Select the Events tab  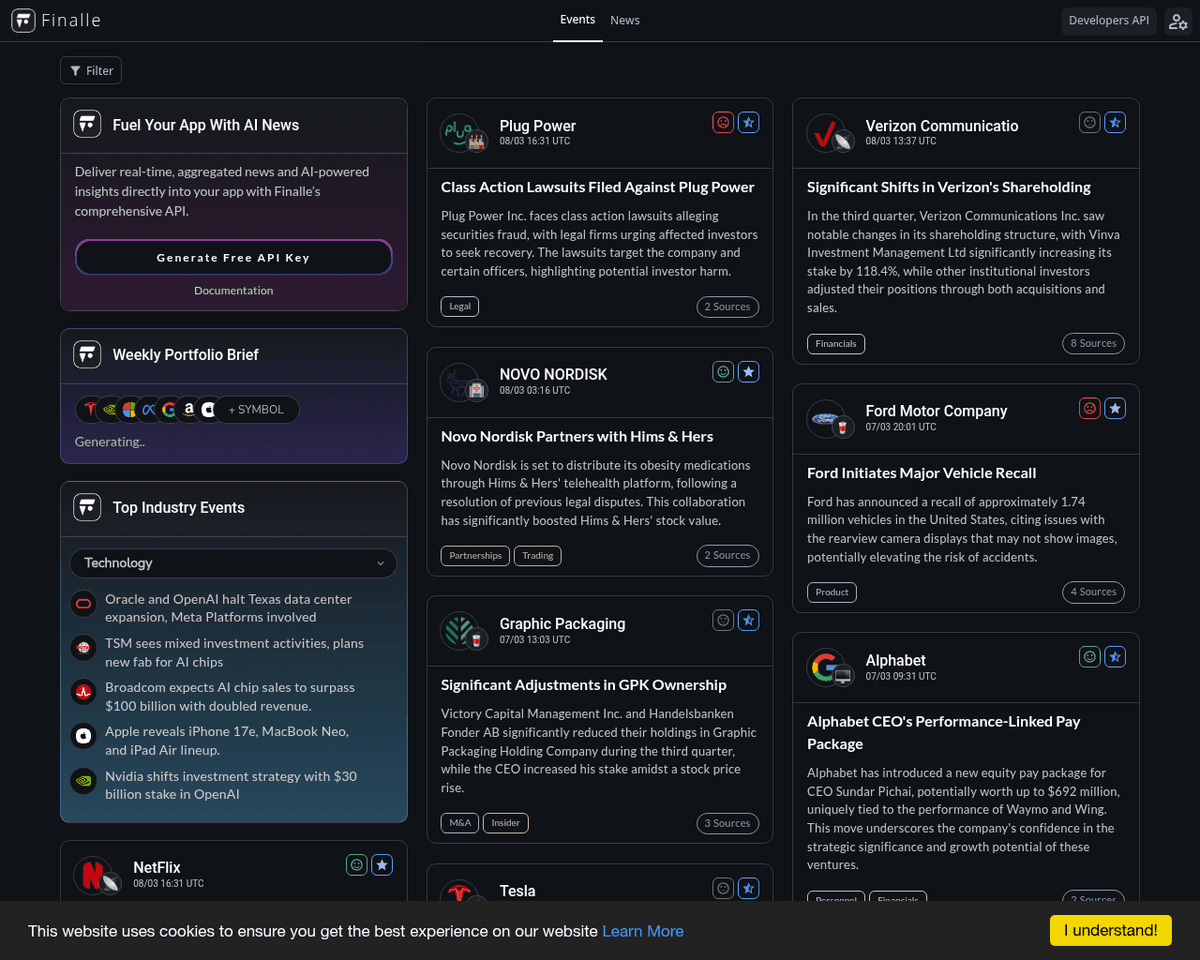[x=577, y=20]
